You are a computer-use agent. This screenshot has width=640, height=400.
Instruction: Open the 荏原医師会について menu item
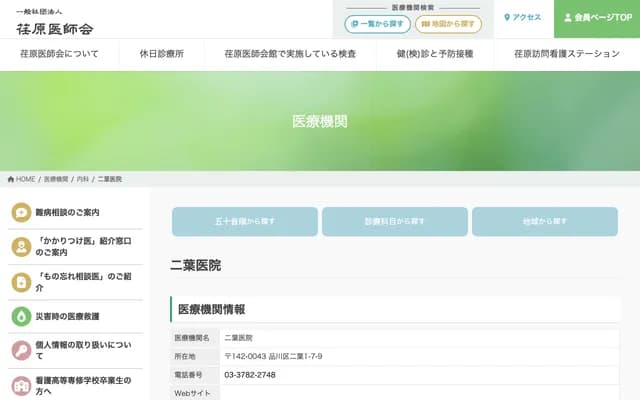pyautogui.click(x=60, y=54)
